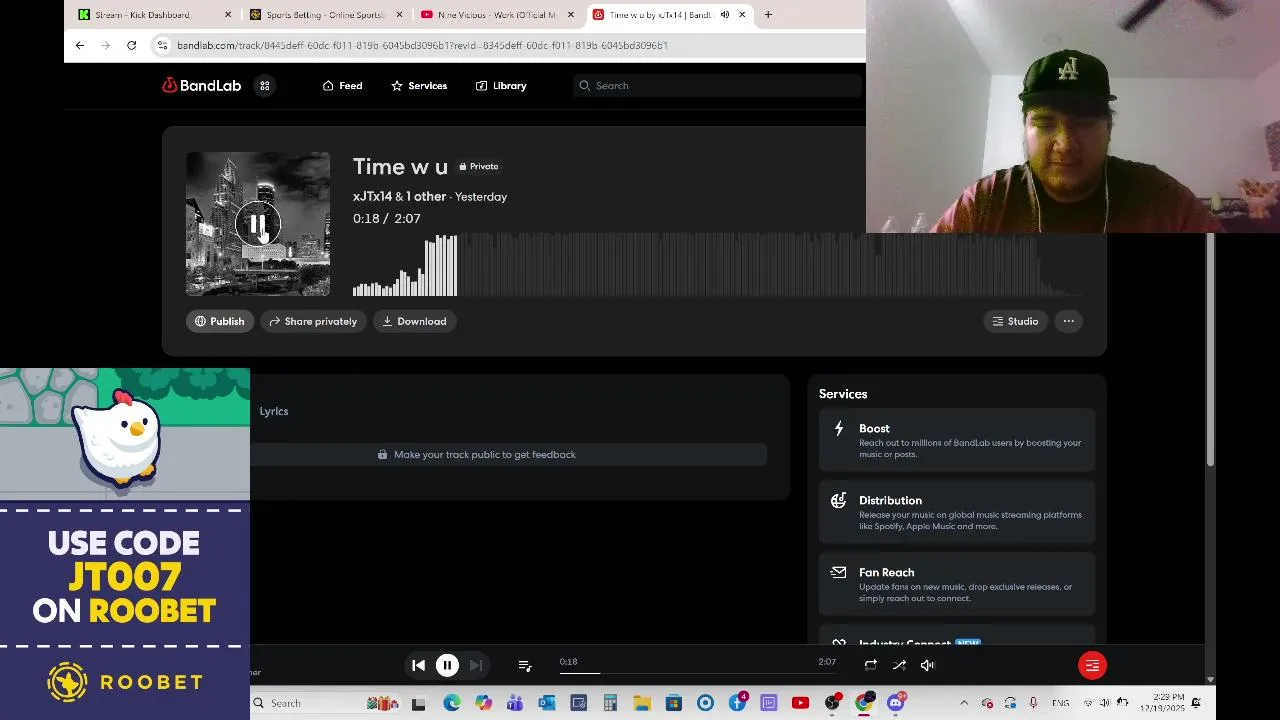Mute the BandLab tab audio icon
1280x720 pixels.
[725, 15]
